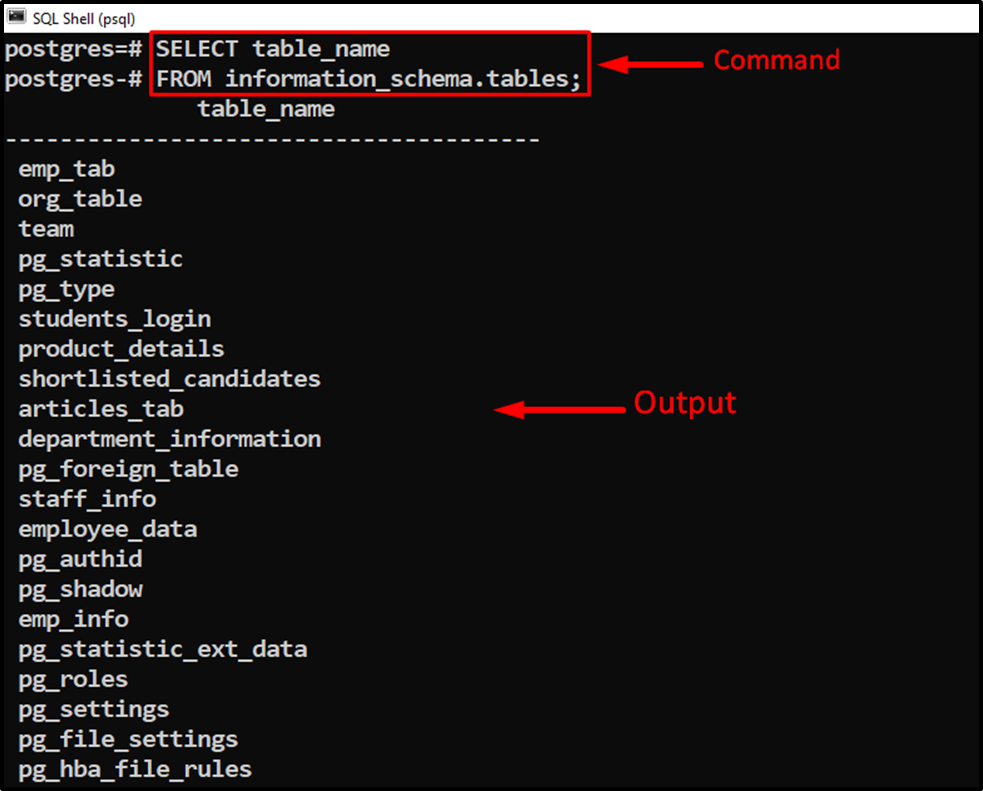Click the pg_statistic entry
This screenshot has height=791, width=983.
(100, 259)
